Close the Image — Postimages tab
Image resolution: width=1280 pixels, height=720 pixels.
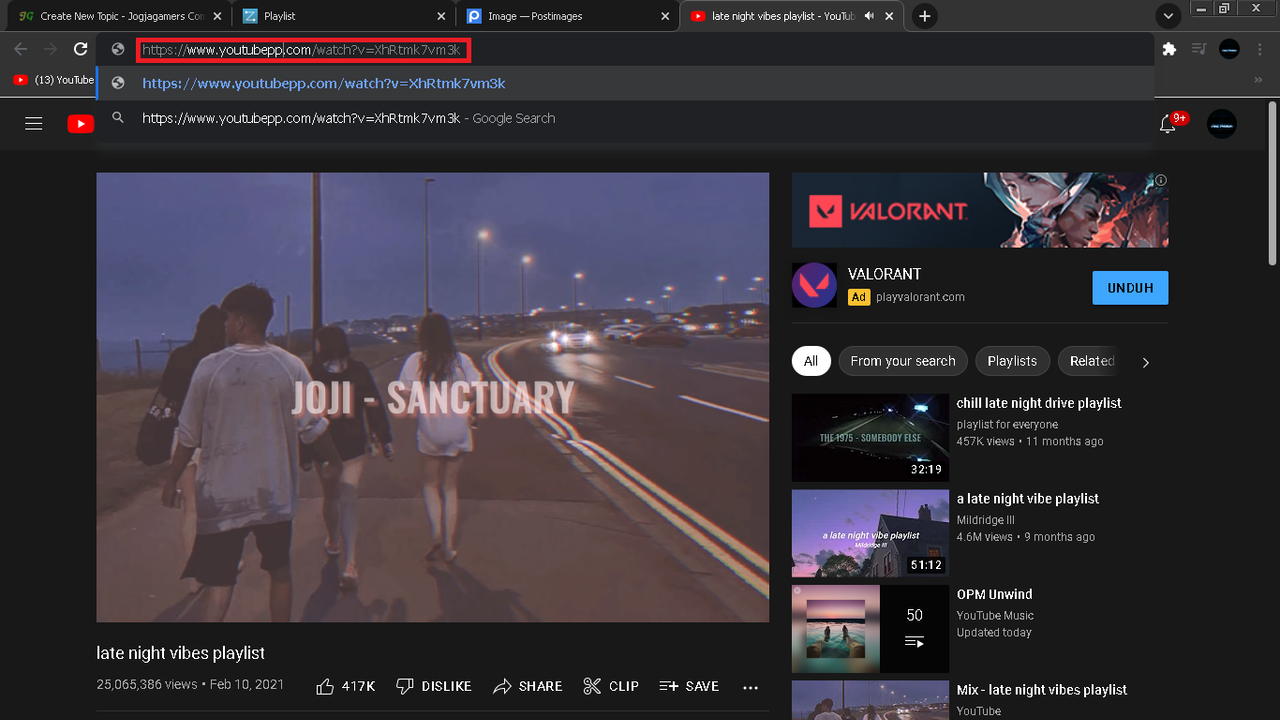[x=666, y=16]
